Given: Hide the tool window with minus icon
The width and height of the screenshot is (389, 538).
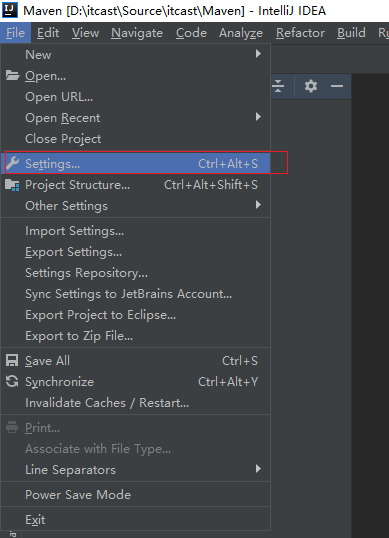Looking at the screenshot, I should click(x=337, y=86).
